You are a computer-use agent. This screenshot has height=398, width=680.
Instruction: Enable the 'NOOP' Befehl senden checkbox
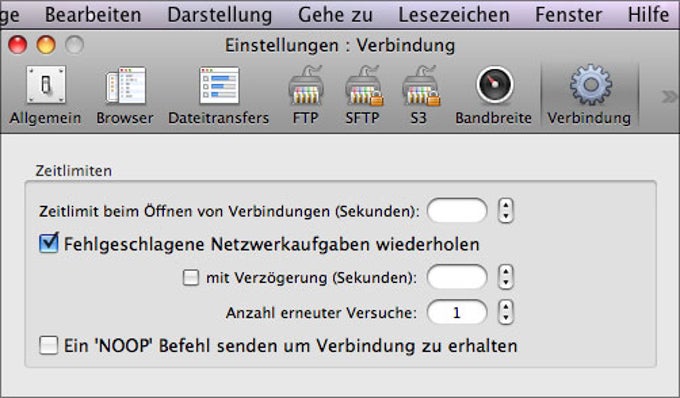[48, 346]
